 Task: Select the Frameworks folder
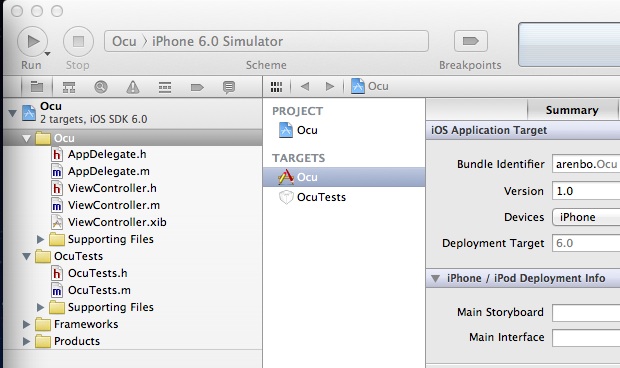click(86, 324)
